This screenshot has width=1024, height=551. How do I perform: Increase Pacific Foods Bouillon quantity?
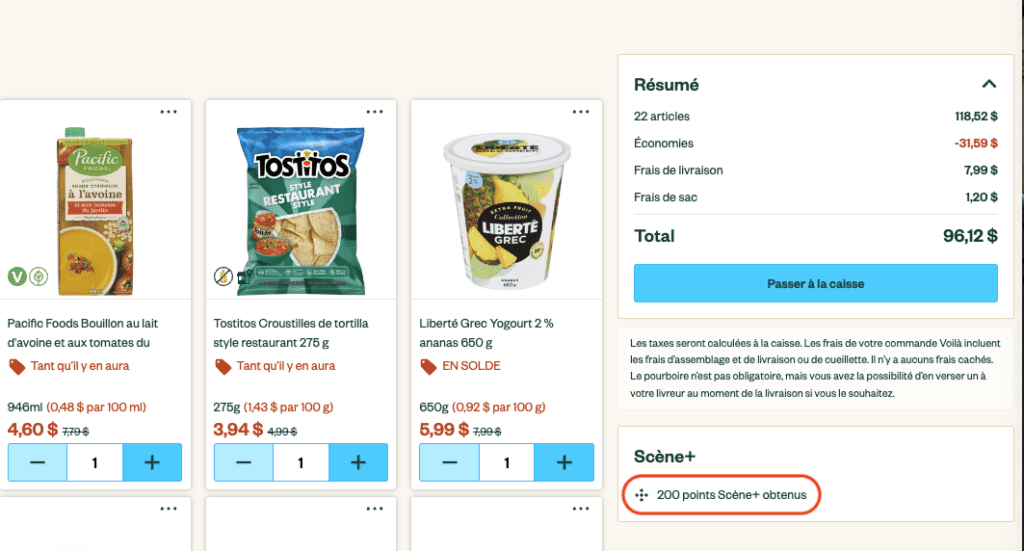pos(152,463)
